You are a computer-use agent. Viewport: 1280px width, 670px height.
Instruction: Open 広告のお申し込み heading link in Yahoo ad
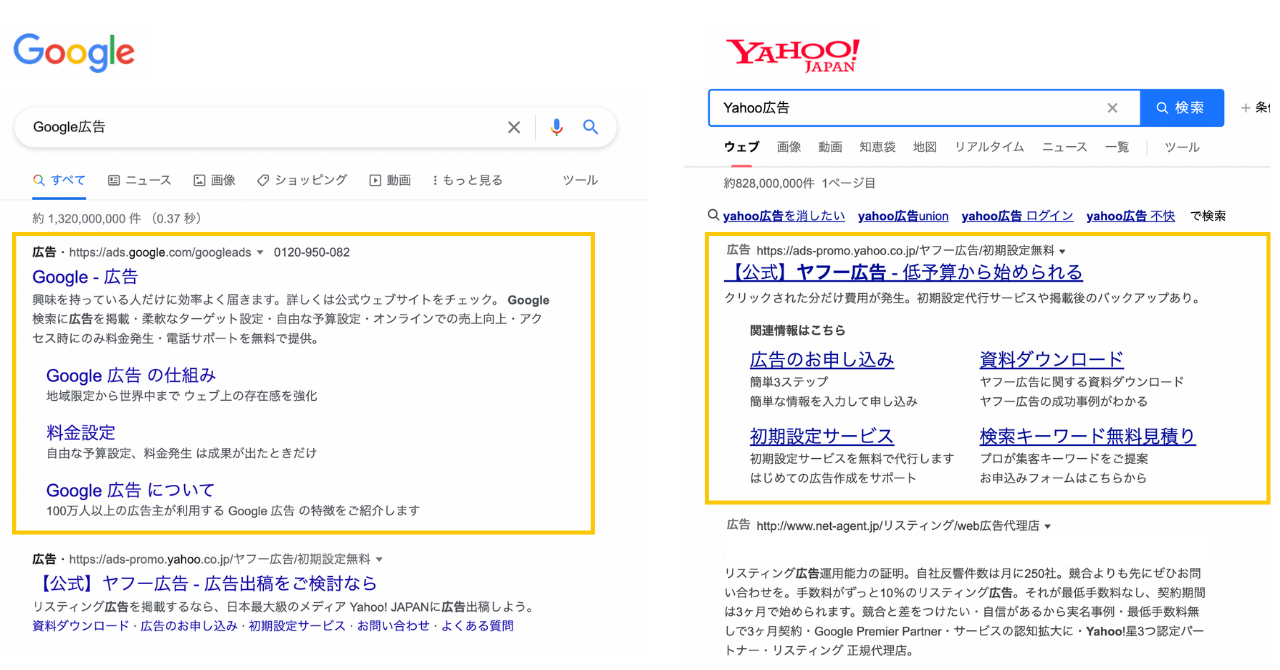click(x=822, y=359)
